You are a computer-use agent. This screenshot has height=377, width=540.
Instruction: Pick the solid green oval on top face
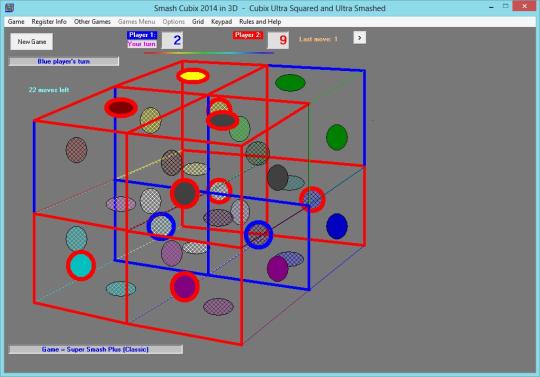click(290, 83)
